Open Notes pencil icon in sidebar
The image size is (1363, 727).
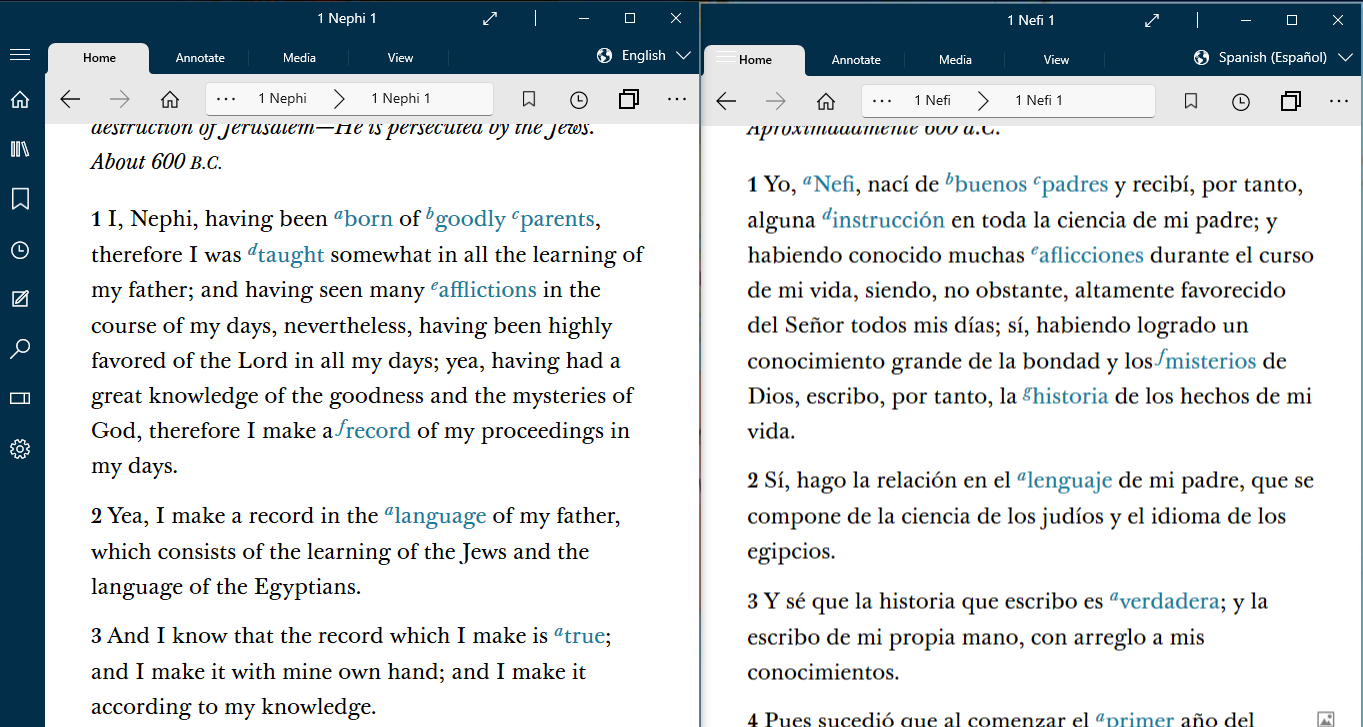point(20,299)
